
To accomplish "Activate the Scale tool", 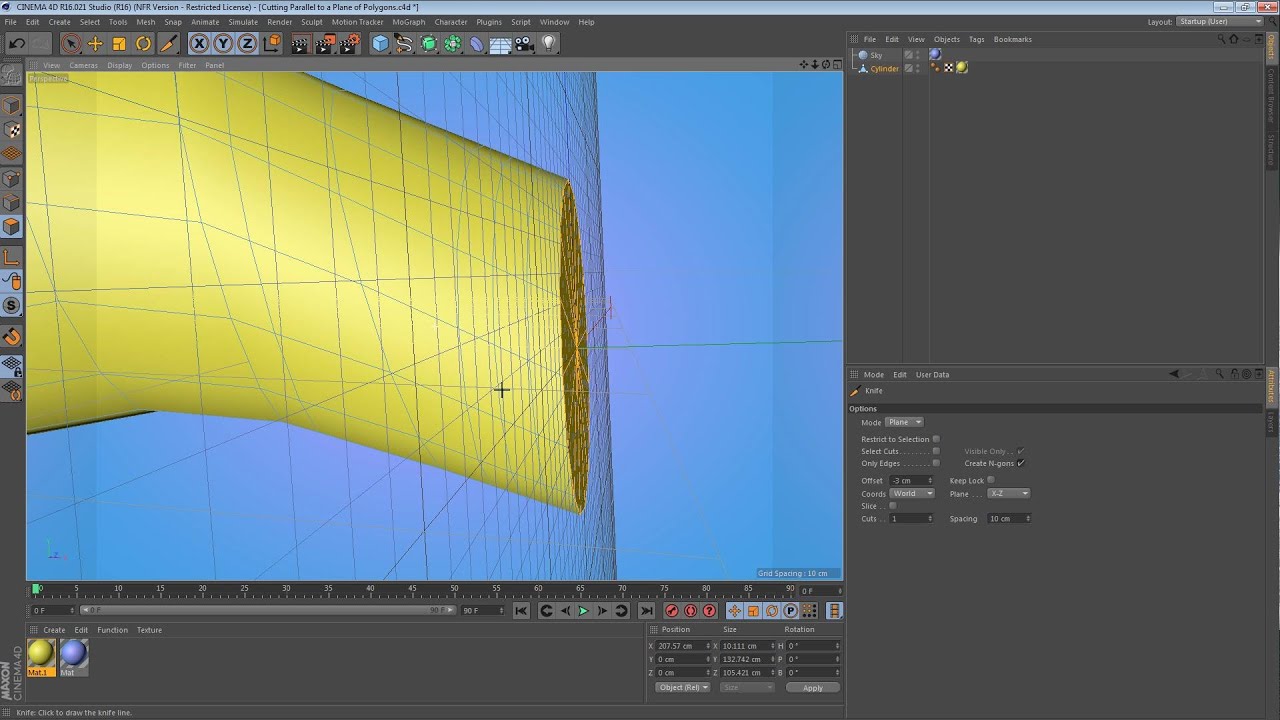I will [119, 43].
